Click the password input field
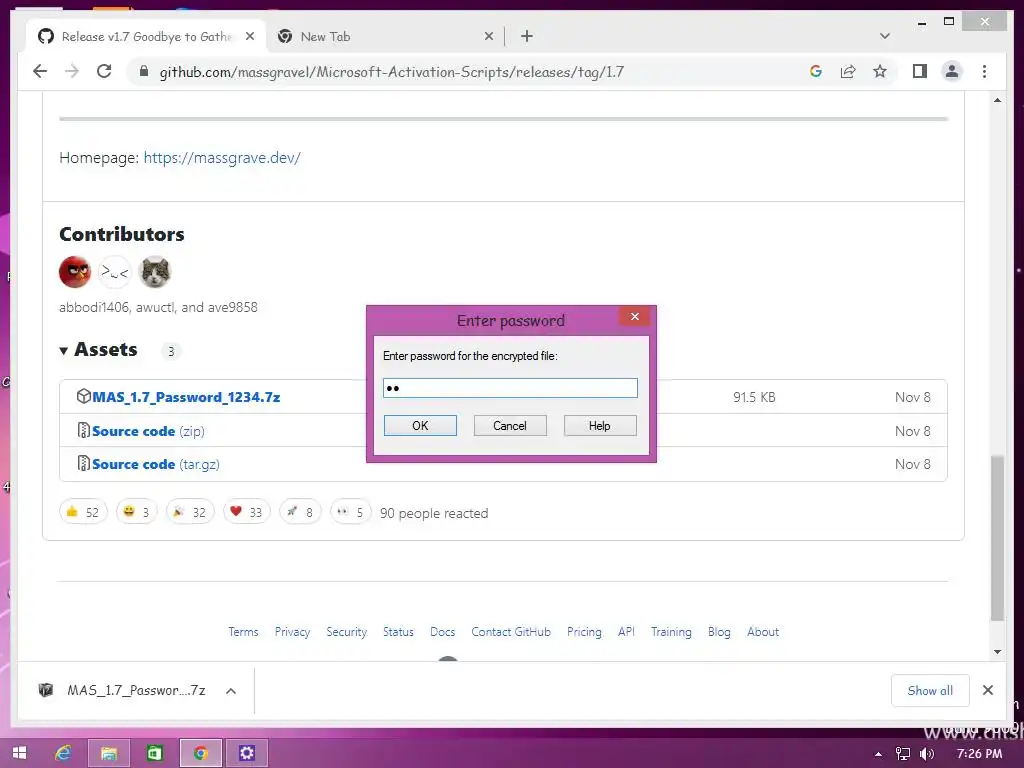This screenshot has height=768, width=1024. tap(510, 388)
